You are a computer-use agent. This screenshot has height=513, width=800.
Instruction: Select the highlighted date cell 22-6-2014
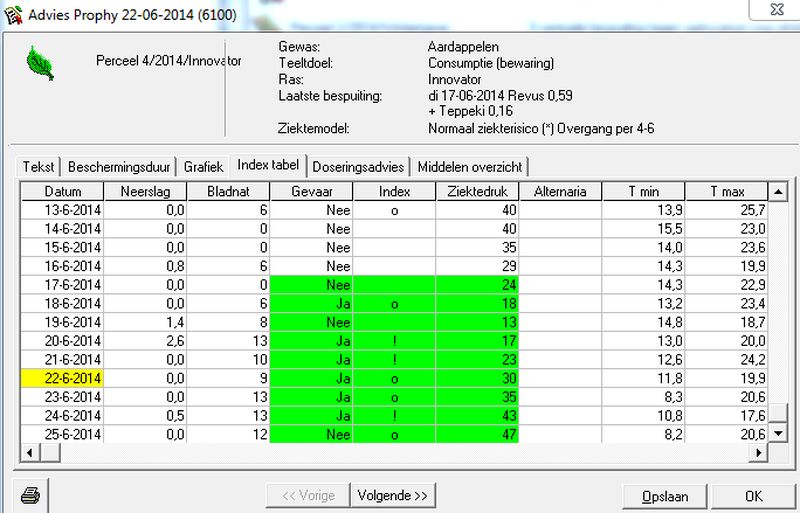point(62,378)
